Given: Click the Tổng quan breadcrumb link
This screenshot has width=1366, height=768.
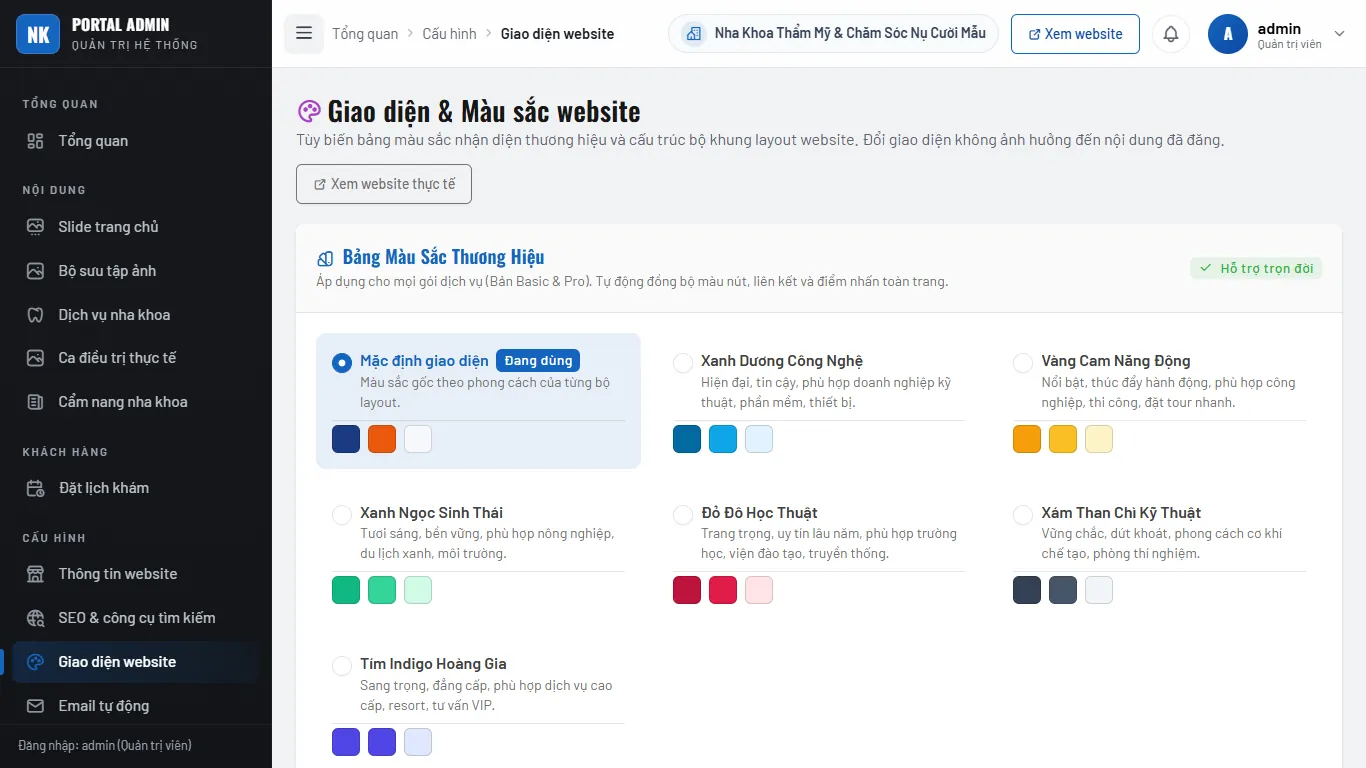Looking at the screenshot, I should (x=365, y=34).
